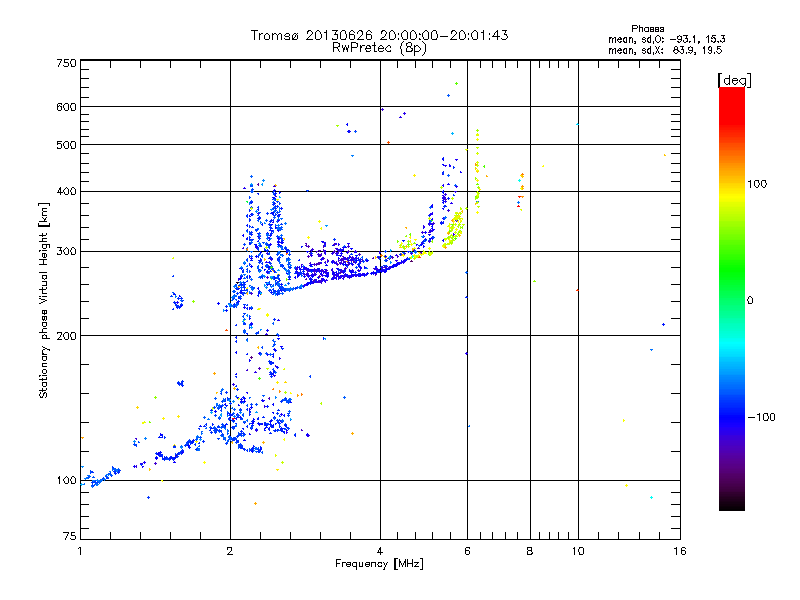Click the y-axis tick label '100'
This screenshot has height=600, width=800.
click(x=66, y=481)
